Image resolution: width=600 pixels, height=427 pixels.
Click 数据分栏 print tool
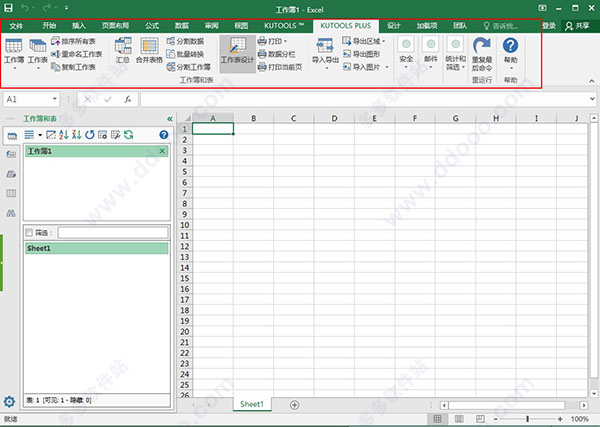coord(277,54)
